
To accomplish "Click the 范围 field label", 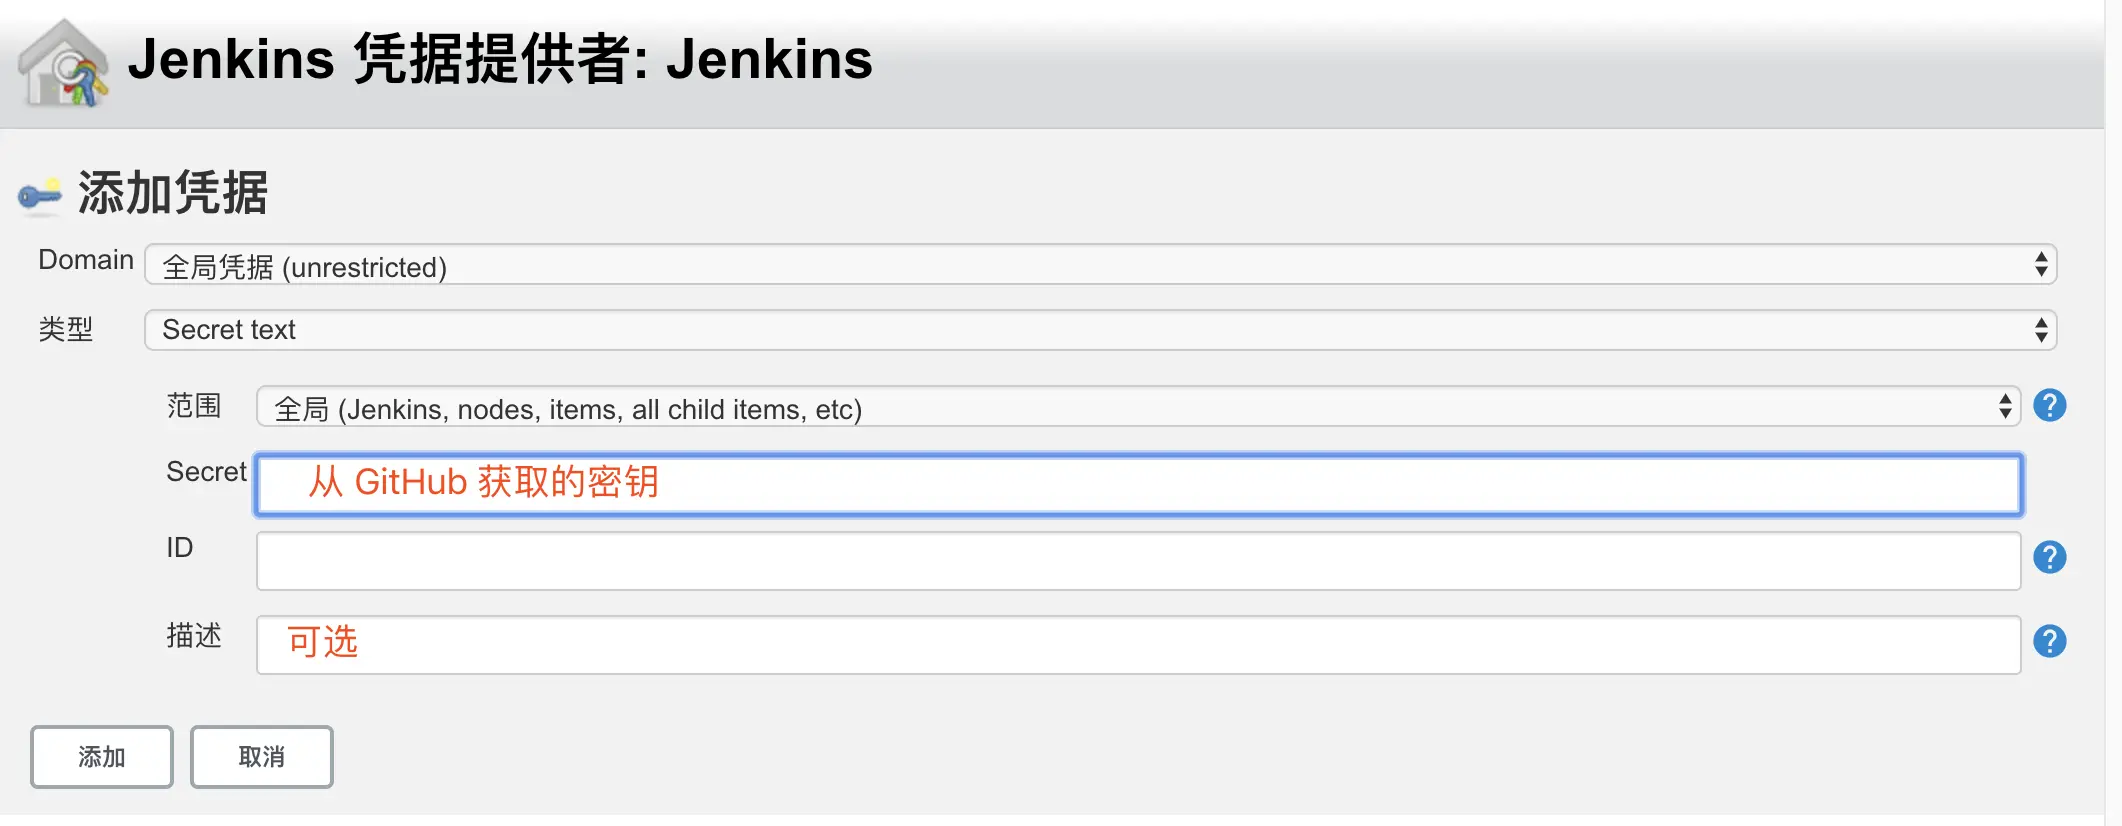I will point(194,406).
